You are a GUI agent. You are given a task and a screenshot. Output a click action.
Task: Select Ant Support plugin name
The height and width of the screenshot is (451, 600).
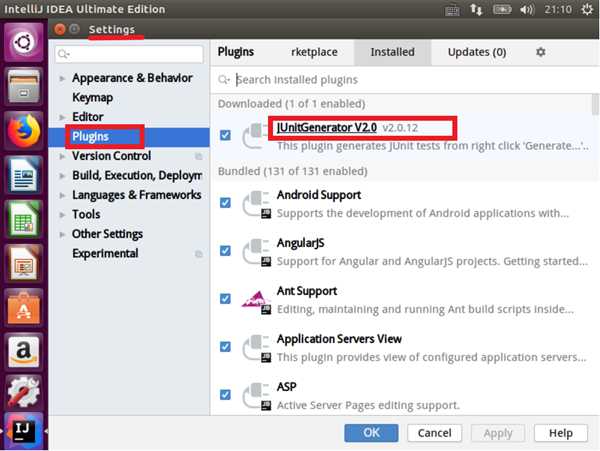(307, 291)
